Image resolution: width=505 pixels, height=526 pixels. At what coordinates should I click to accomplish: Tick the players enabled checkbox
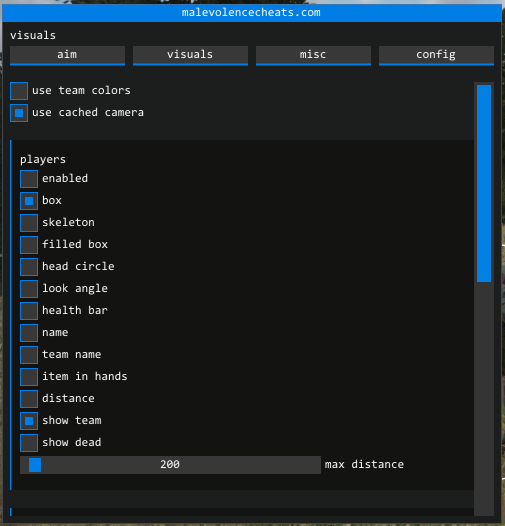29,179
